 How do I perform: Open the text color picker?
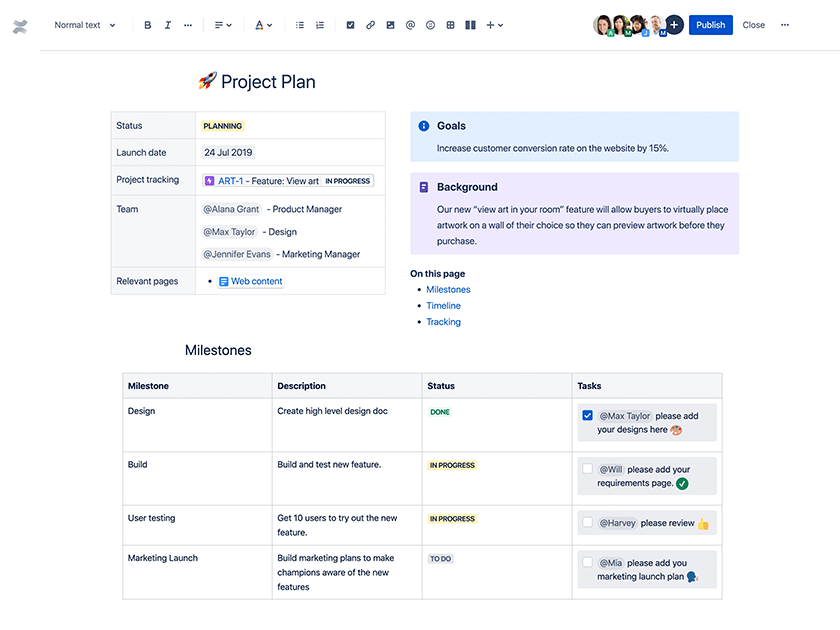263,25
